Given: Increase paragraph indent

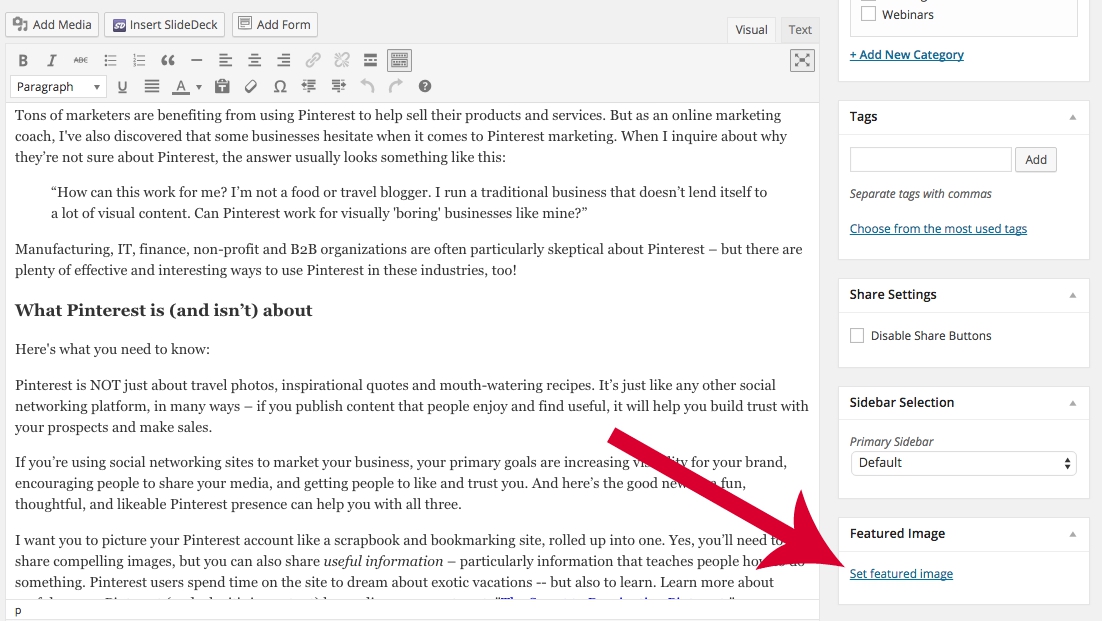Looking at the screenshot, I should 338,86.
